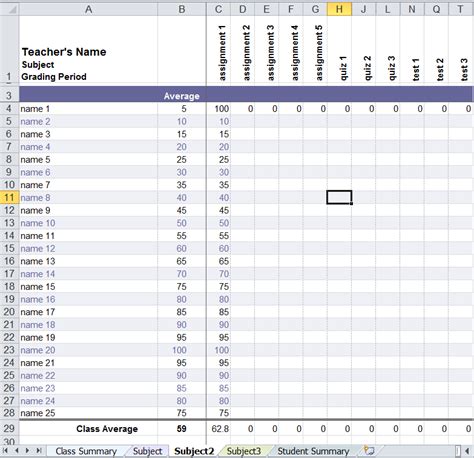Select row 11 header

click(9, 198)
